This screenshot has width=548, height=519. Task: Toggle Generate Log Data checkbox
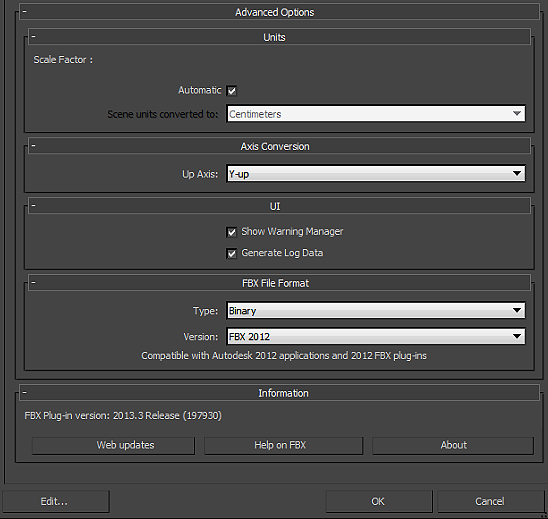point(232,253)
